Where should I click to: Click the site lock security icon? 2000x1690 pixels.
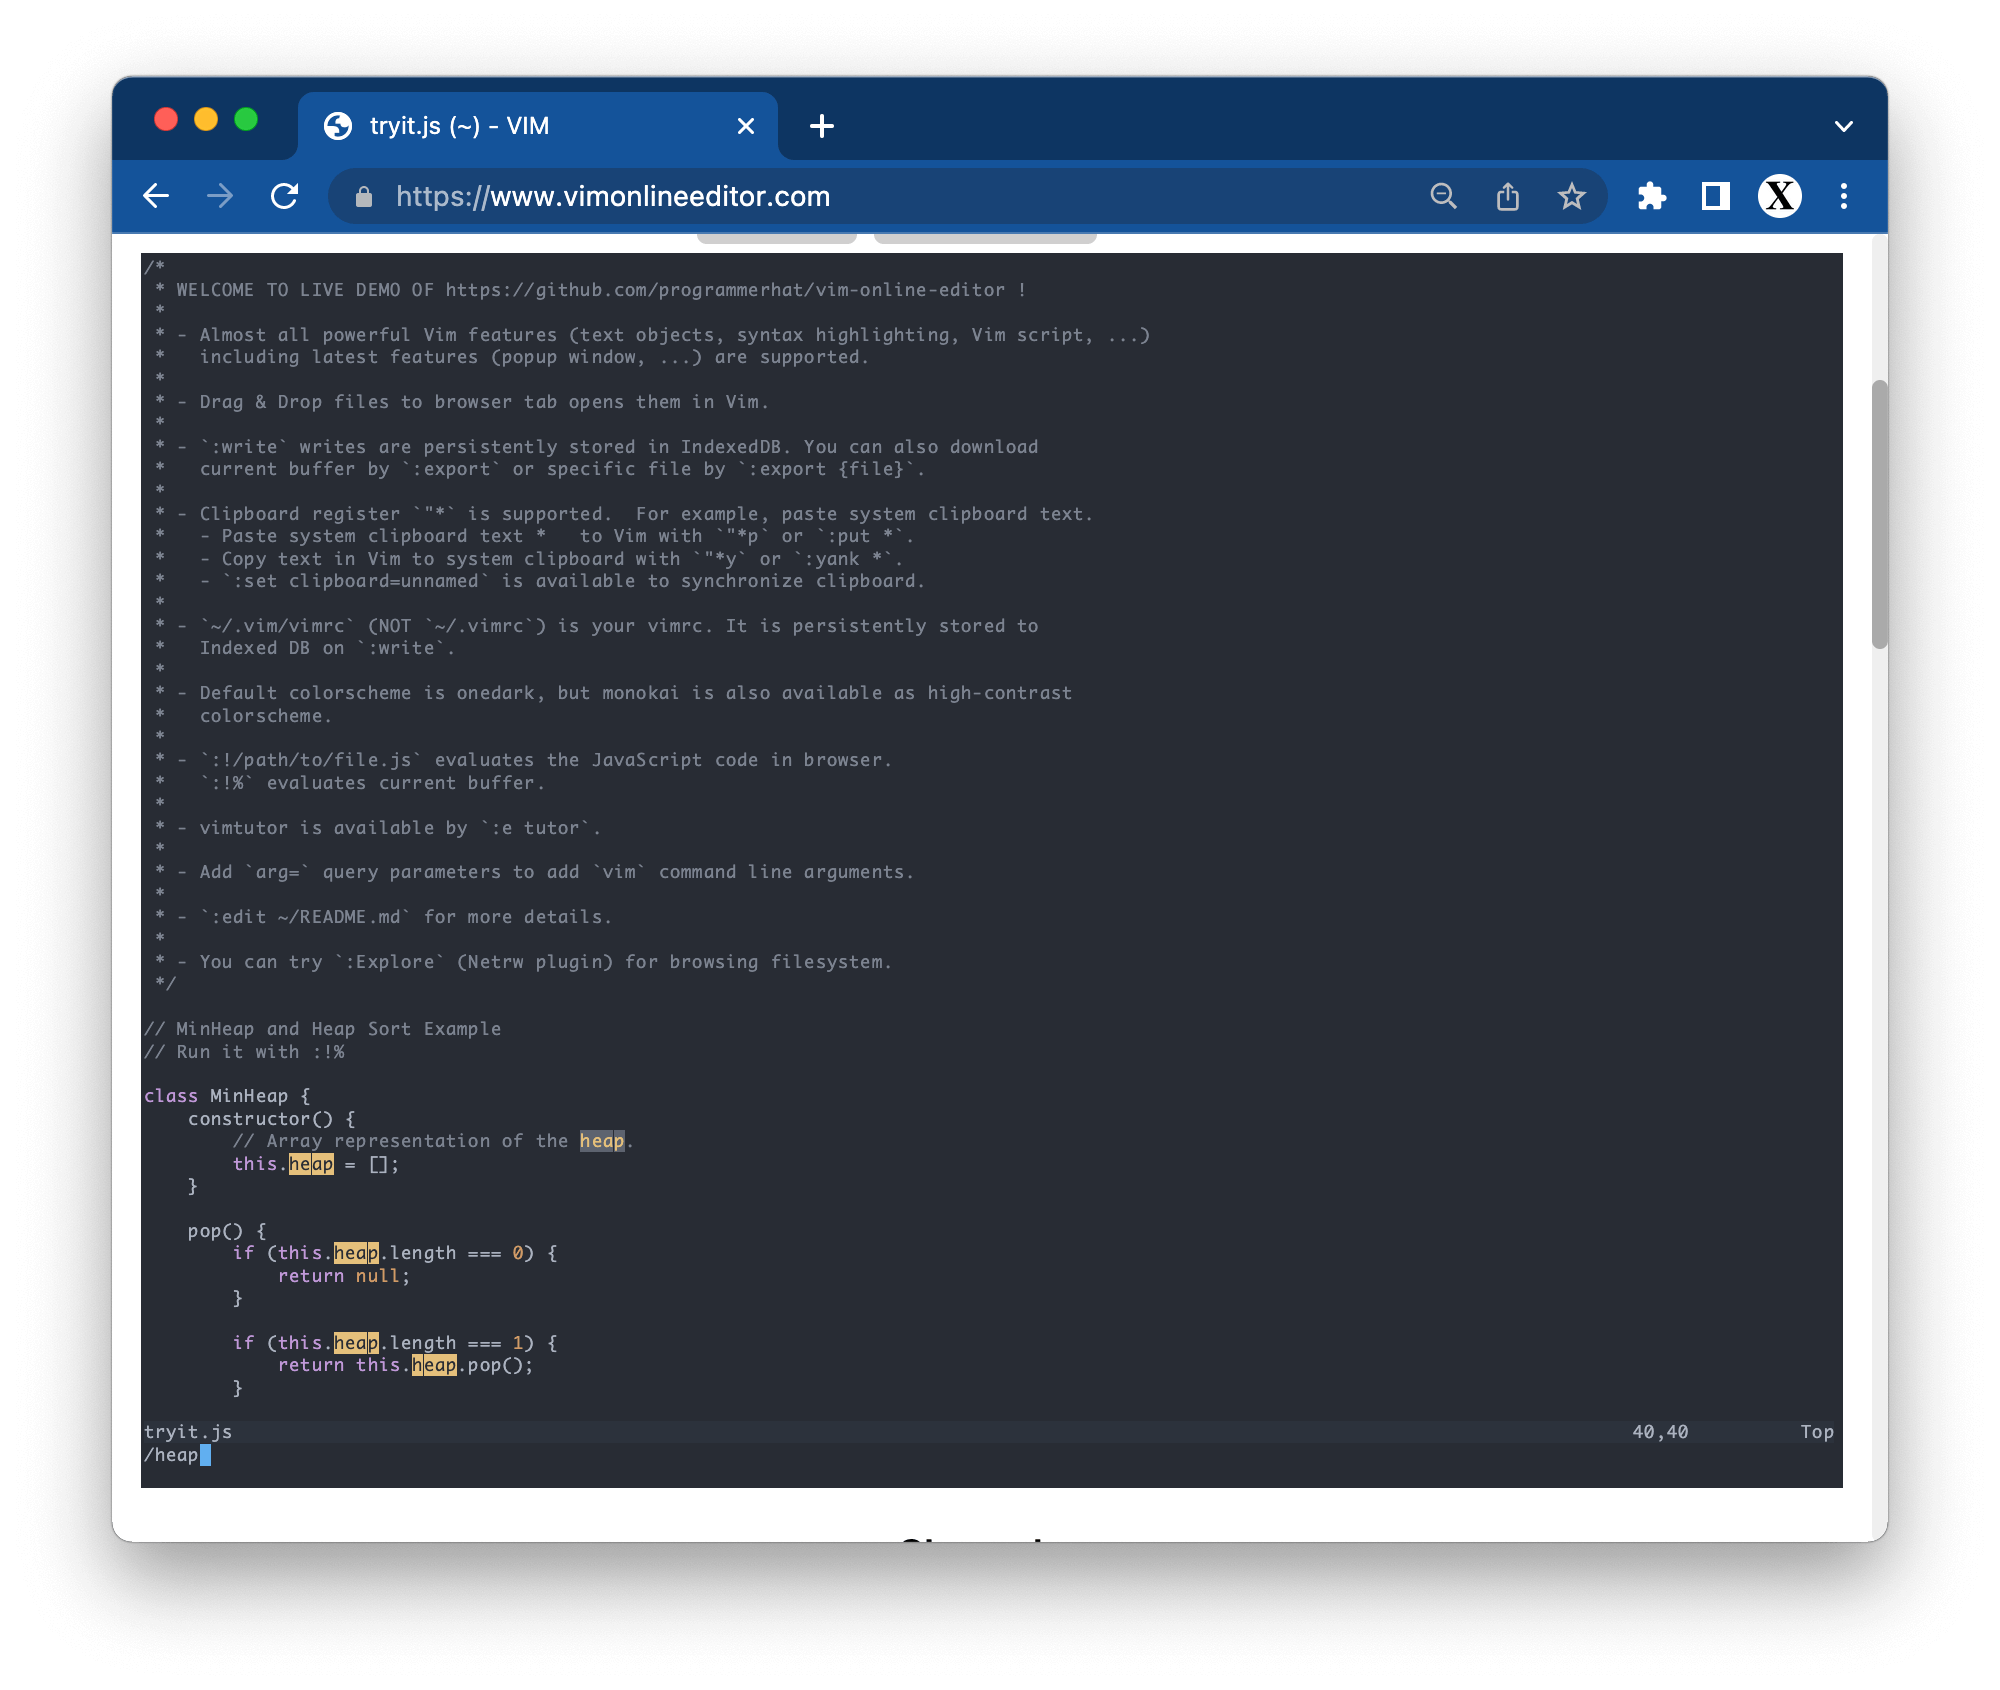364,197
